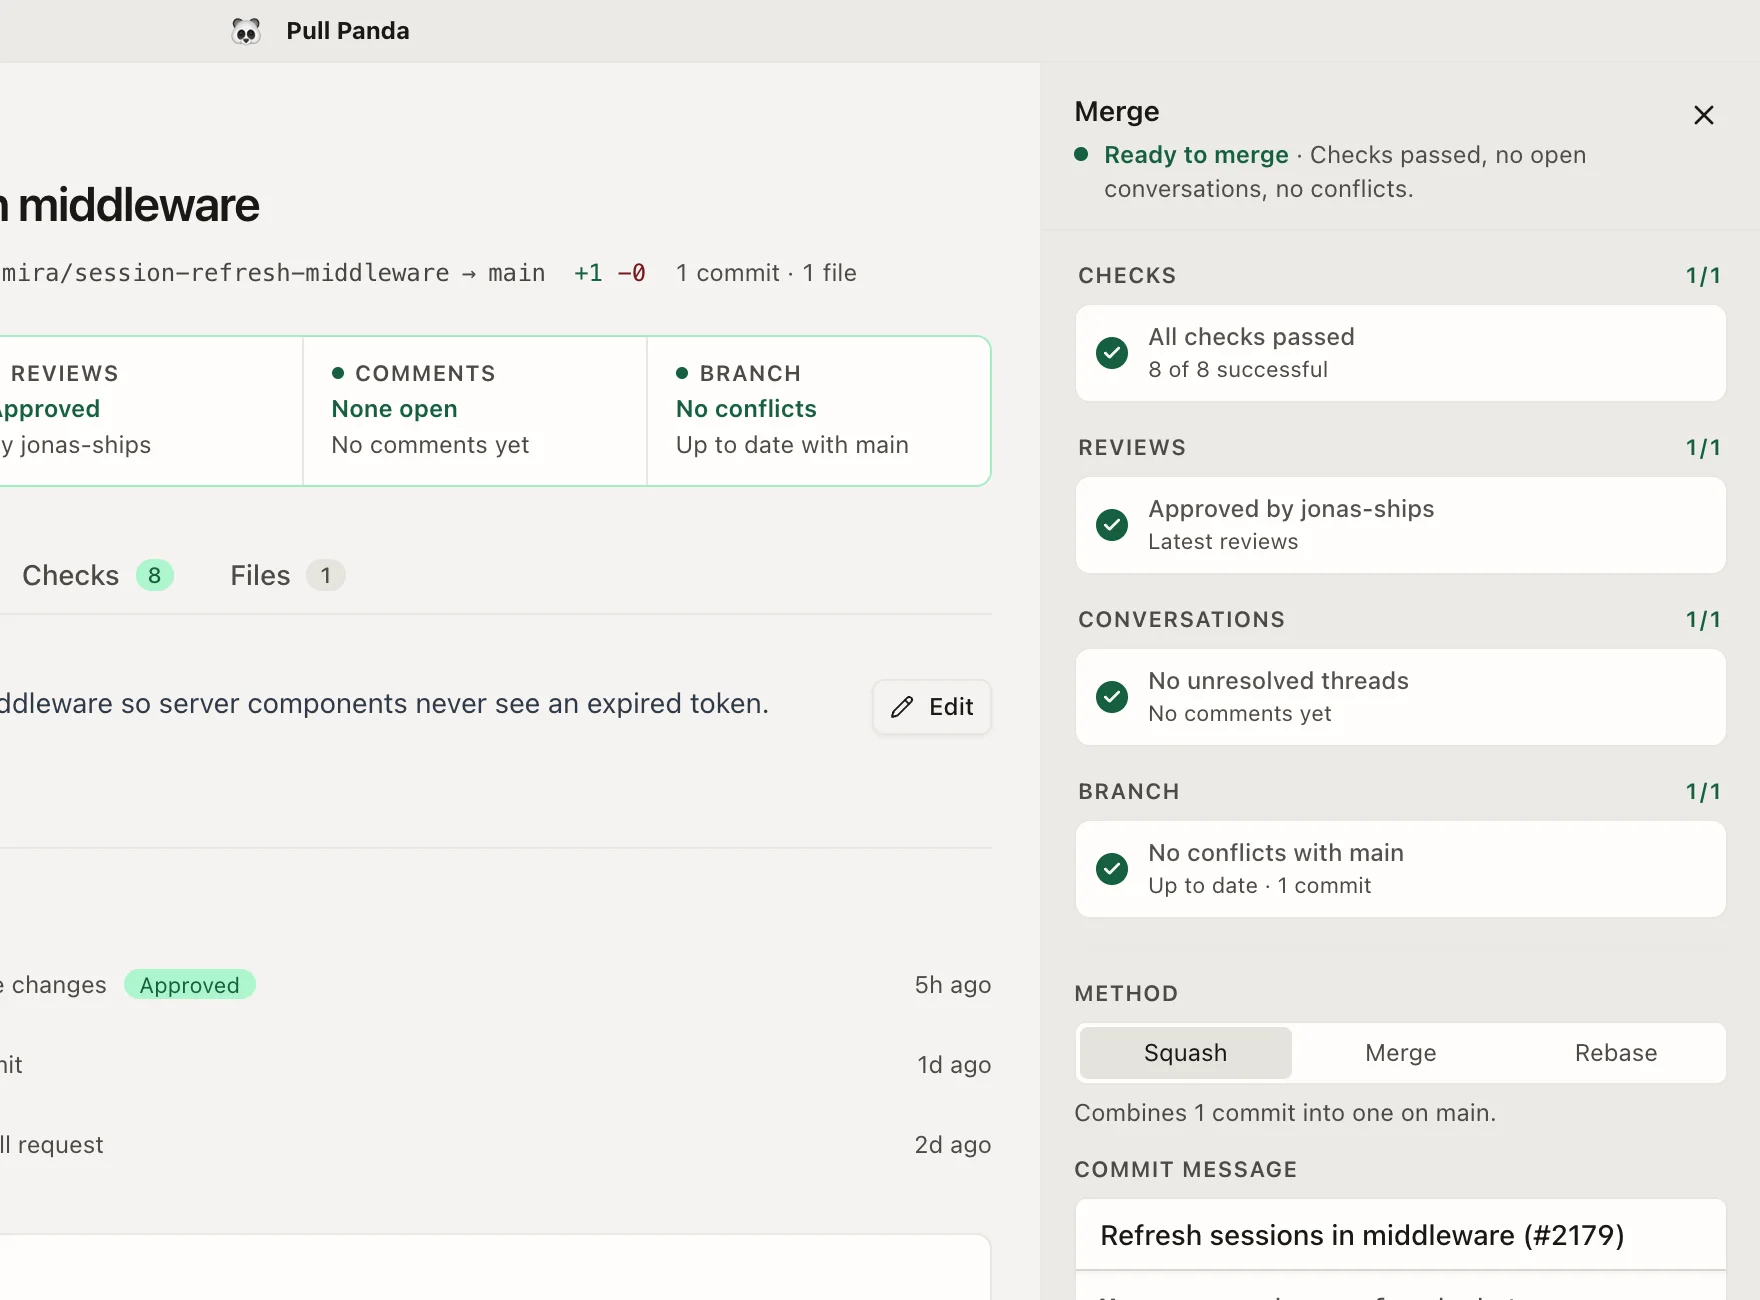
Task: Click the All checks passed checkmark icon
Action: [1112, 353]
